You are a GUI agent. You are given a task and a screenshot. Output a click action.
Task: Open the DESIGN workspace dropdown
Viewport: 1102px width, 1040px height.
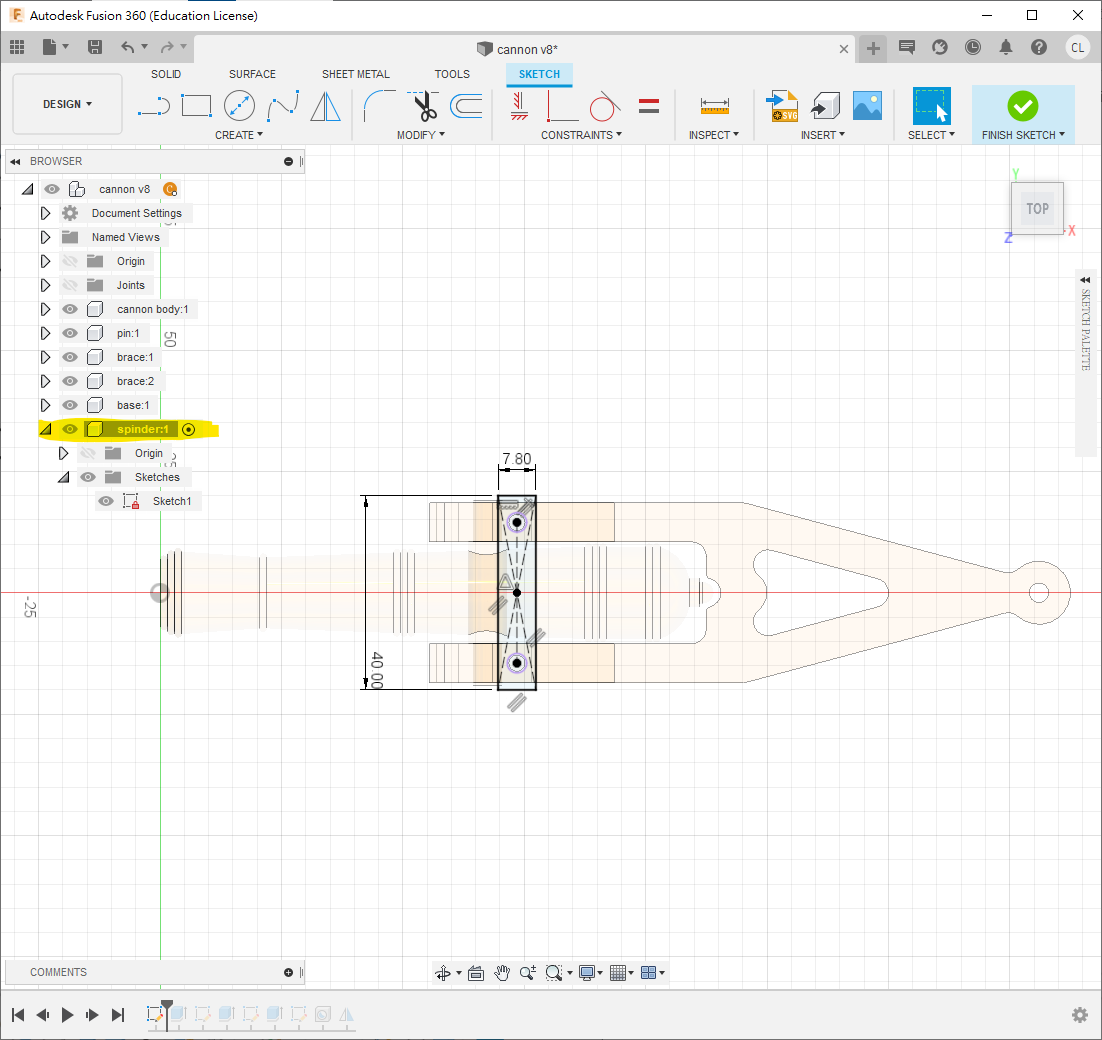67,104
